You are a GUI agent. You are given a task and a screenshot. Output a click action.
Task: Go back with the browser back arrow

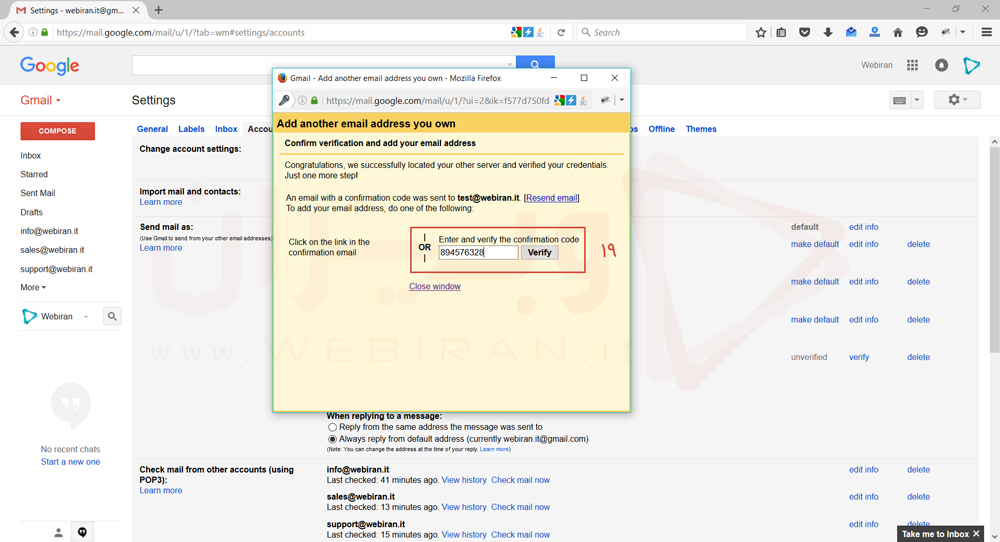coord(14,33)
